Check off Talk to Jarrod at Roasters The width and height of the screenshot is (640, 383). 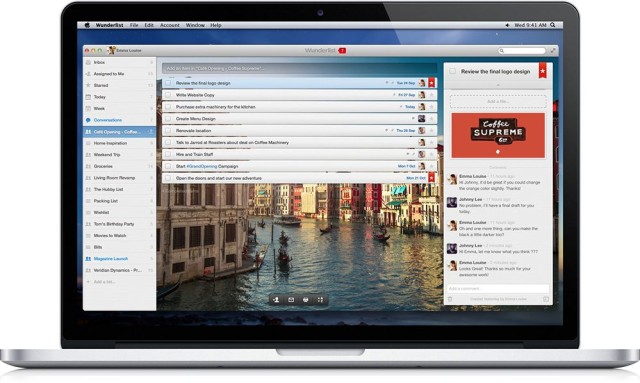coord(168,143)
